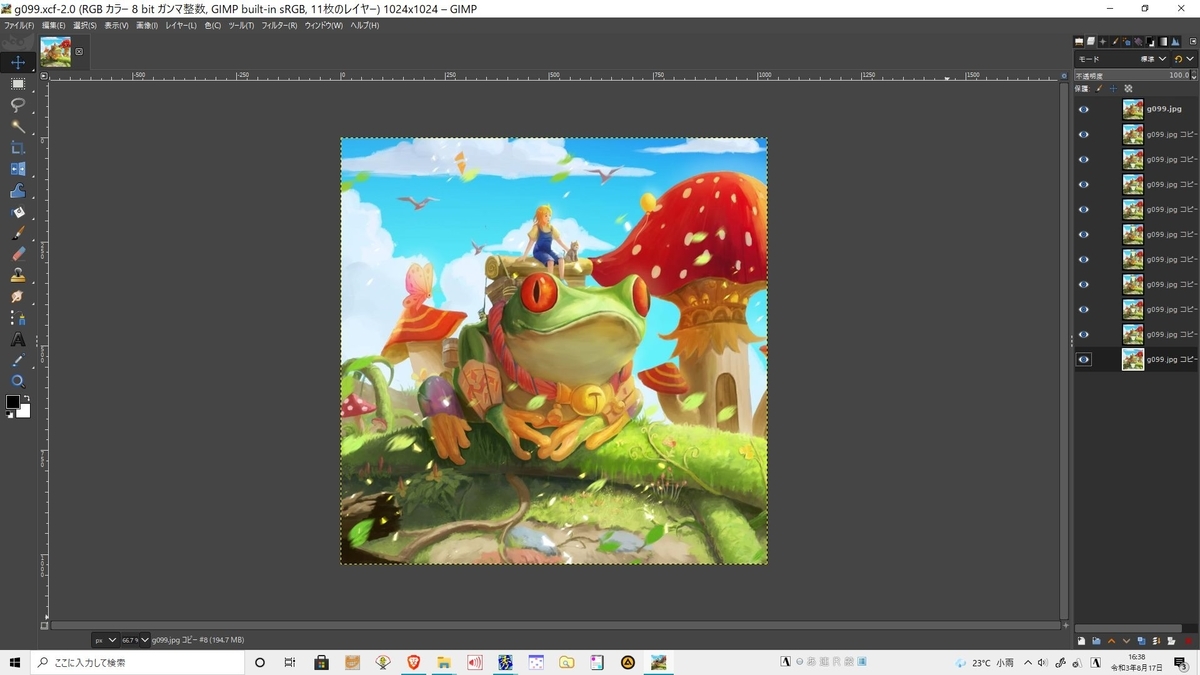Select the Eraser tool
Image resolution: width=1200 pixels, height=675 pixels.
[17, 253]
